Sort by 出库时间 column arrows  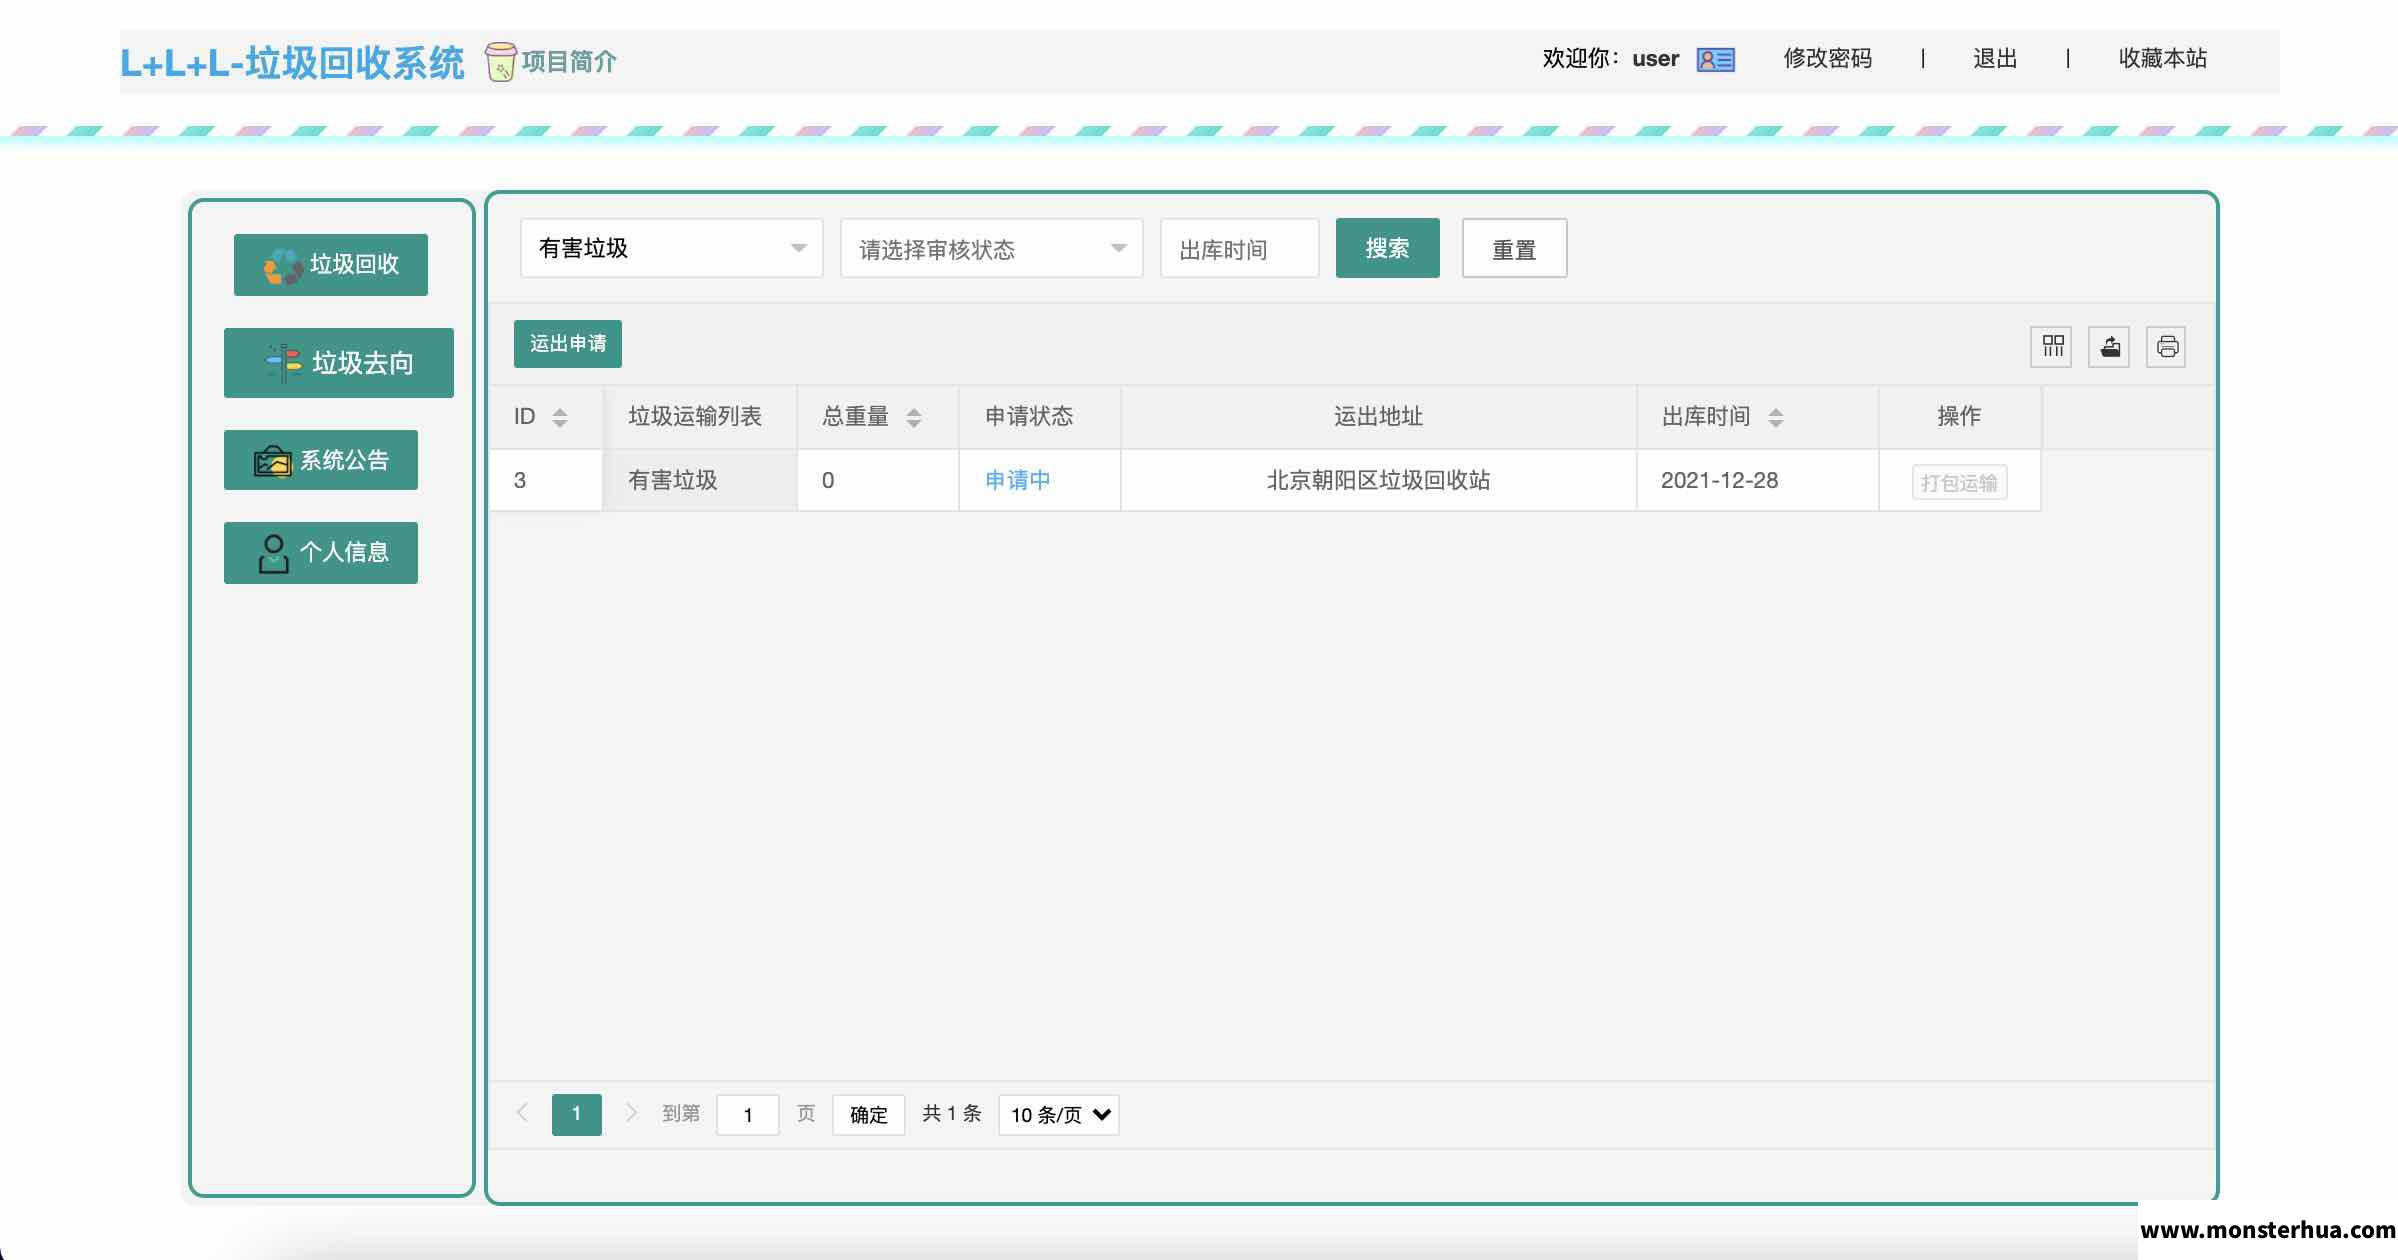(x=1776, y=417)
